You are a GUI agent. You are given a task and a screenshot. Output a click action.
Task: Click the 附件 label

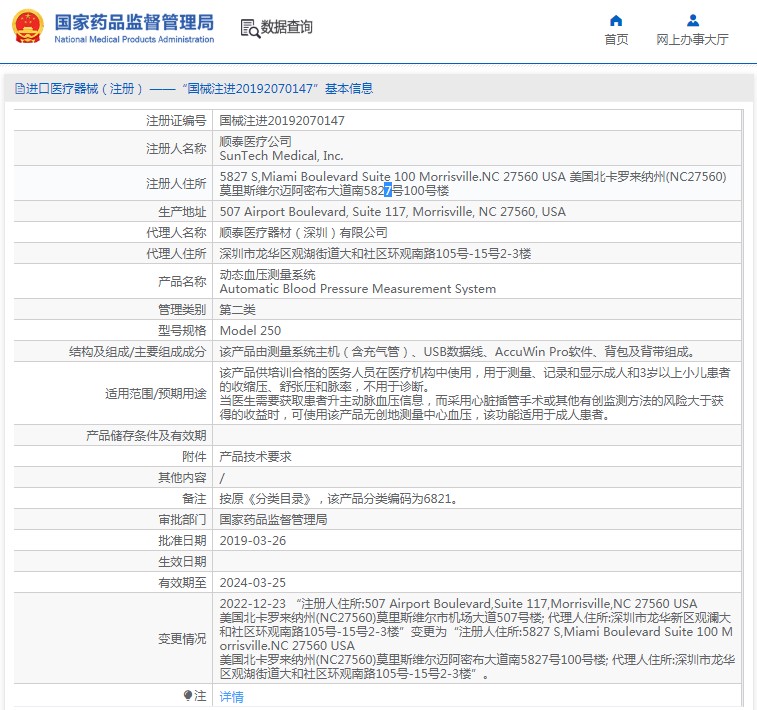click(x=194, y=457)
